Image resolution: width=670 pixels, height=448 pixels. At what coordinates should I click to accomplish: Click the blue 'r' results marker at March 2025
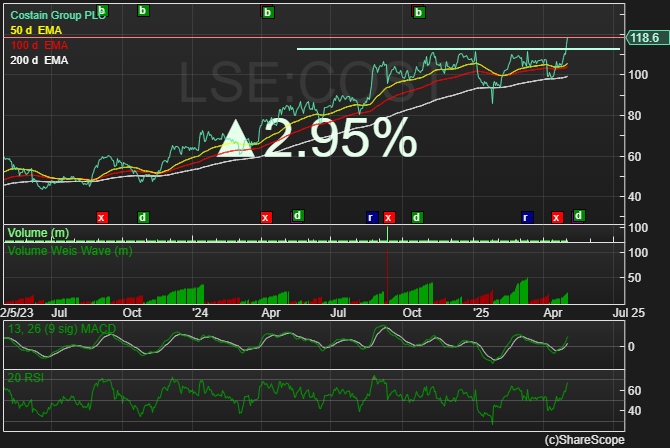[x=526, y=217]
